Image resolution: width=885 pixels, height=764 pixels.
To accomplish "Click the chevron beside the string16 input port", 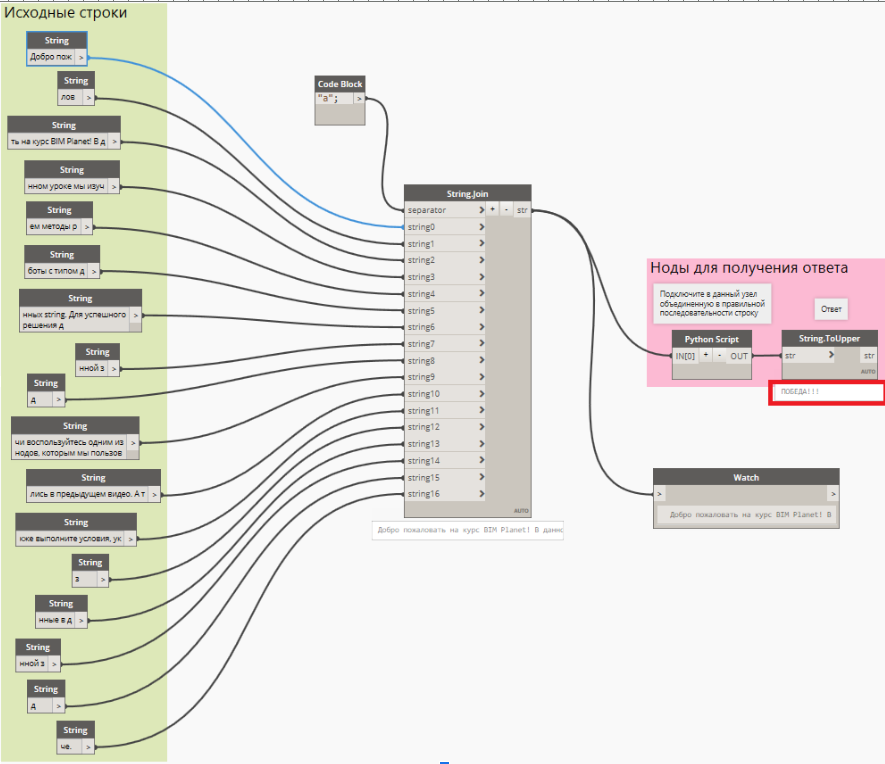I will coord(482,494).
